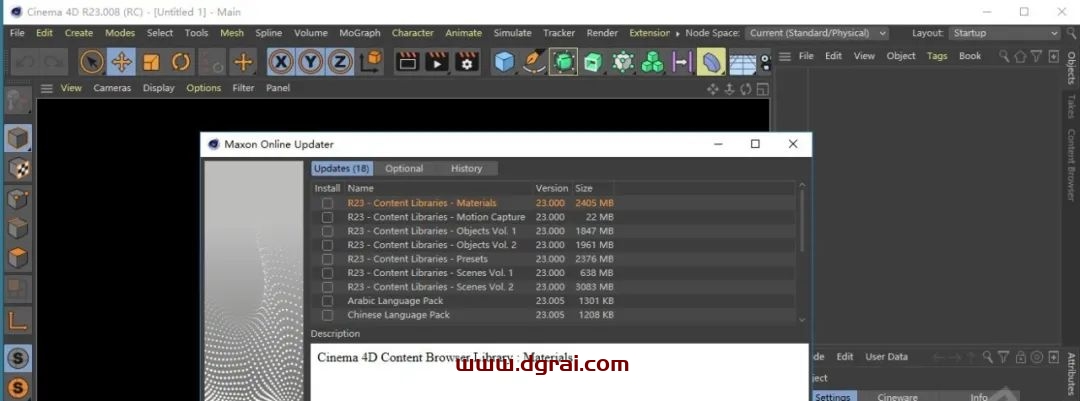Add a Floor grid object icon
Image resolution: width=1080 pixels, height=401 pixels.
(742, 62)
